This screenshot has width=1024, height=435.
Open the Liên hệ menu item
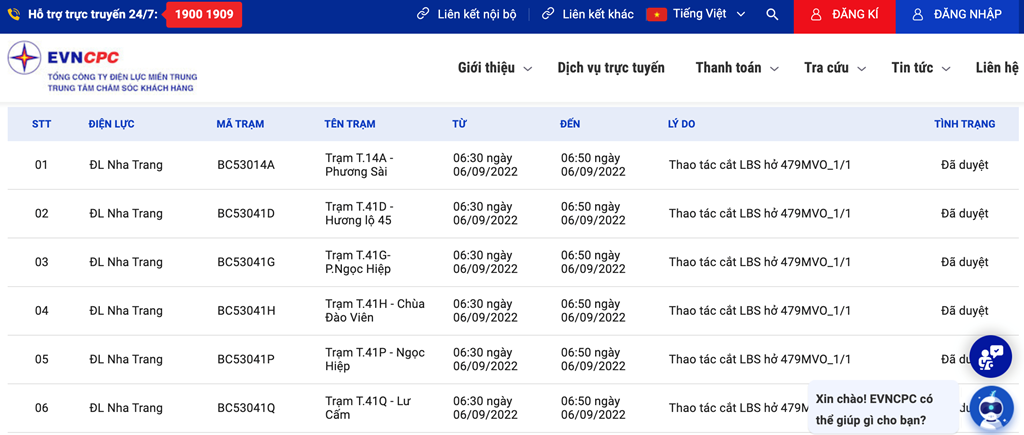(x=997, y=68)
